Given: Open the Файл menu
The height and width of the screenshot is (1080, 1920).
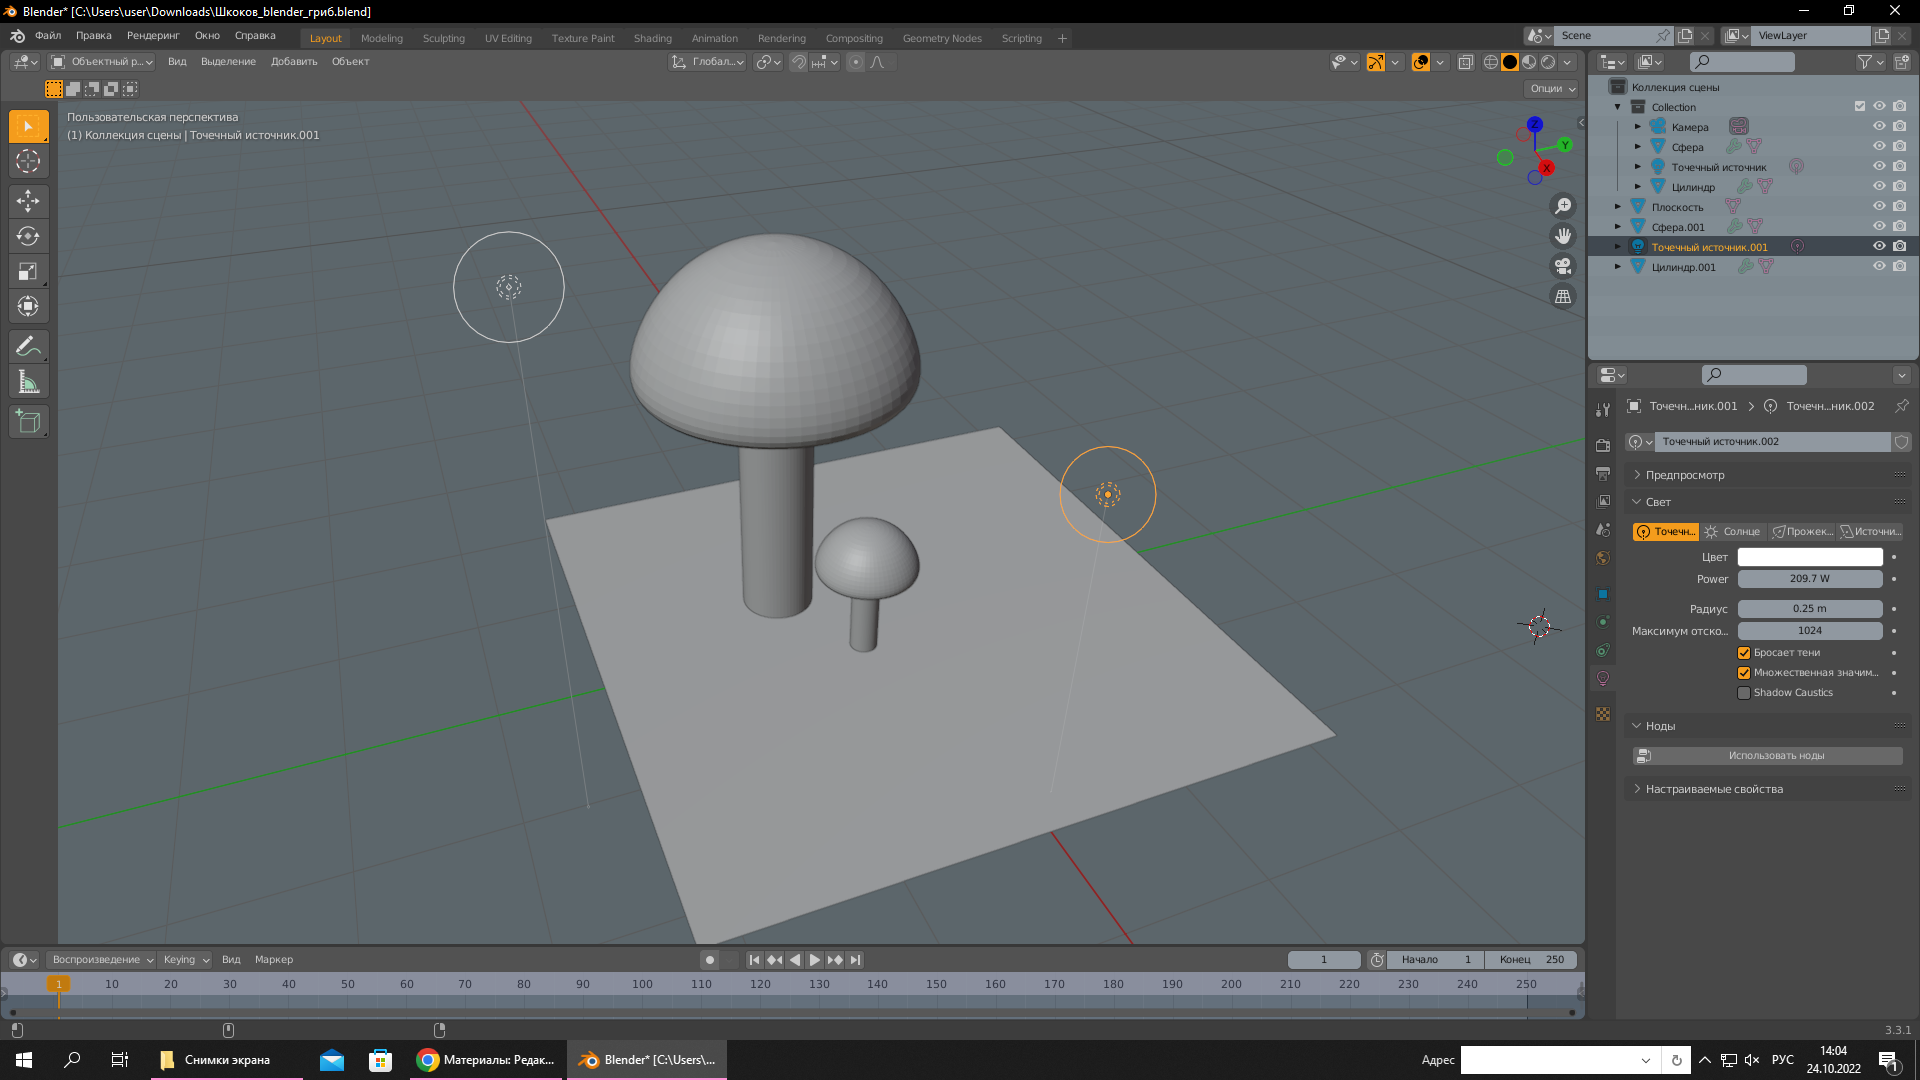Looking at the screenshot, I should click(x=48, y=36).
